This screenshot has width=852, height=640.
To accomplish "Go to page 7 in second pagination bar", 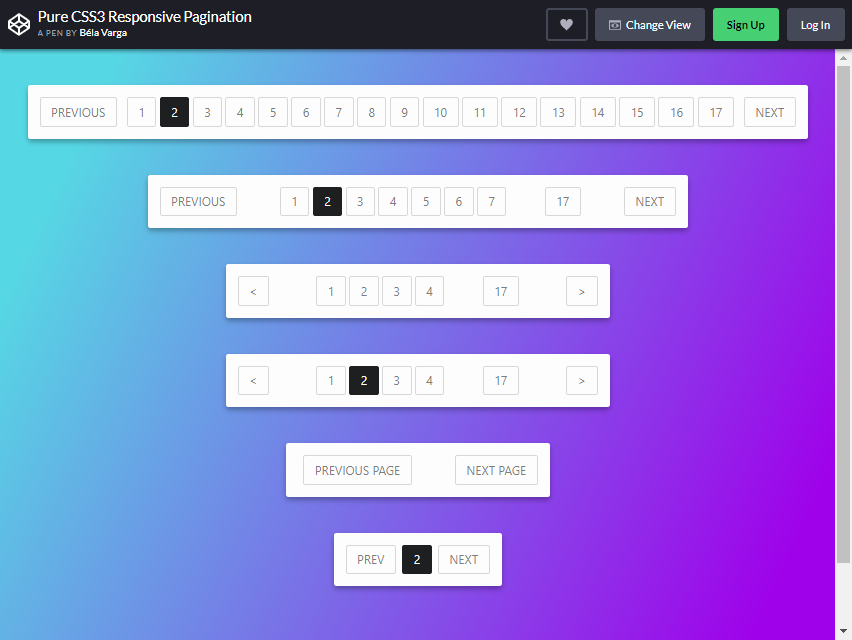I will click(491, 202).
